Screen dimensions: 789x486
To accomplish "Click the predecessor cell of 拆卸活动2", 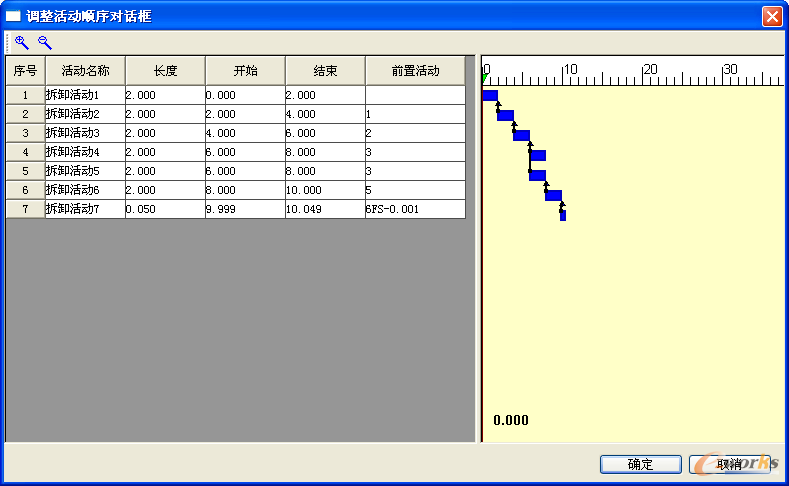I will (x=415, y=114).
